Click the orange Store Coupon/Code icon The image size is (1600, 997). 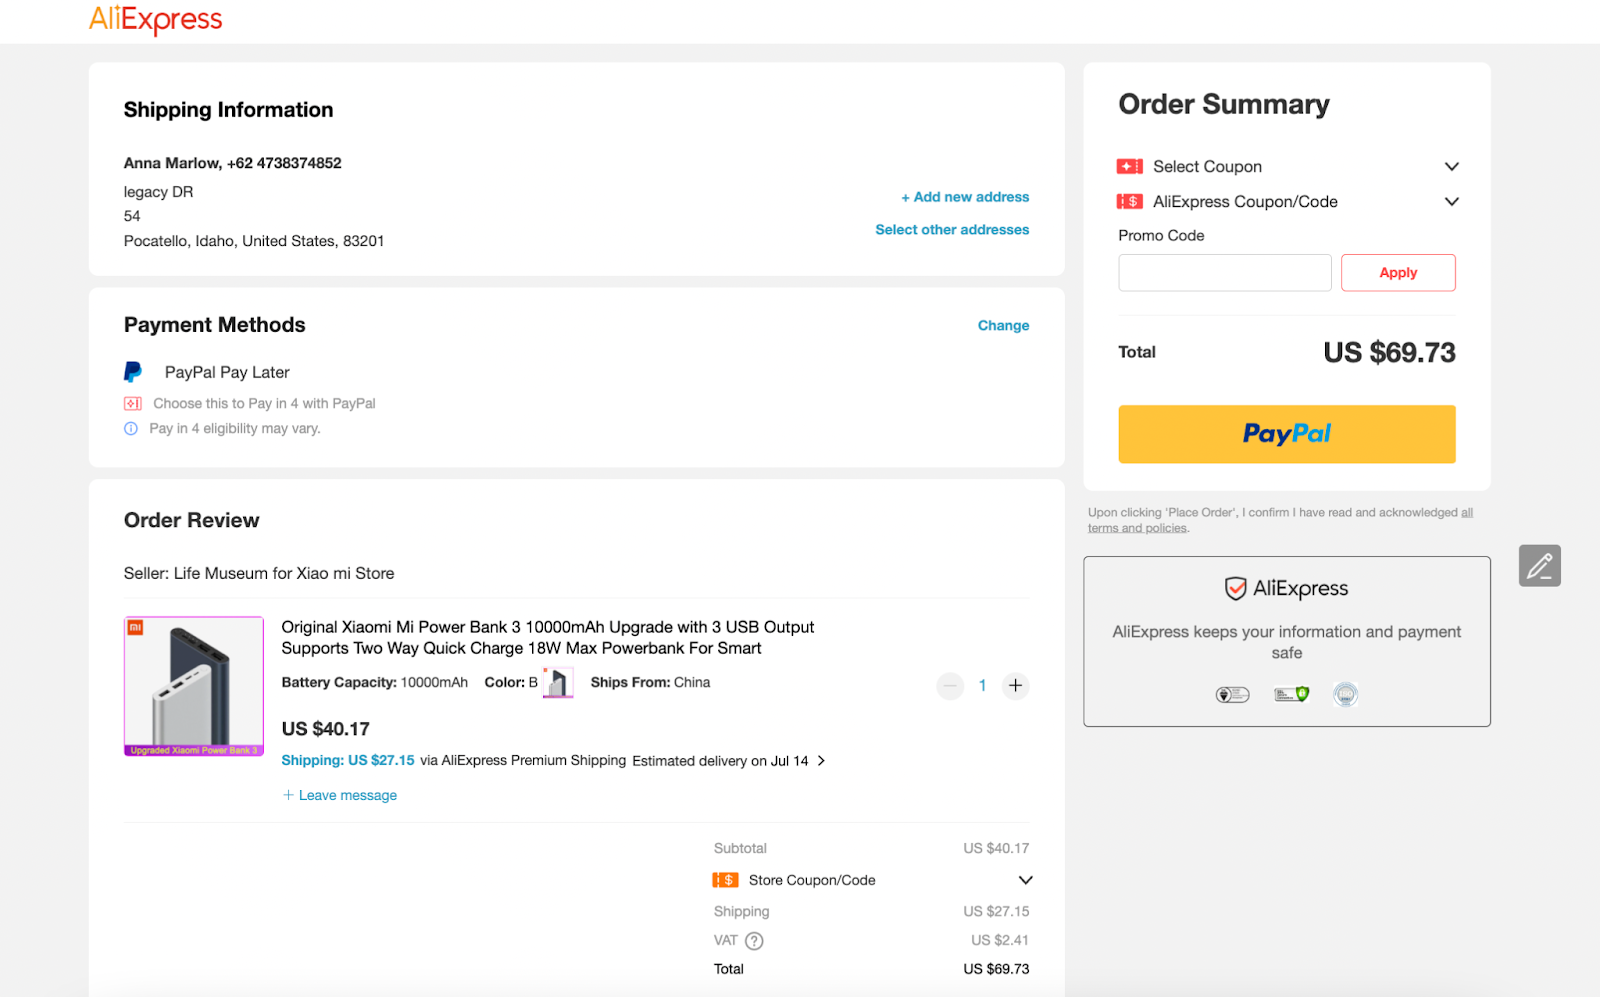pos(725,880)
